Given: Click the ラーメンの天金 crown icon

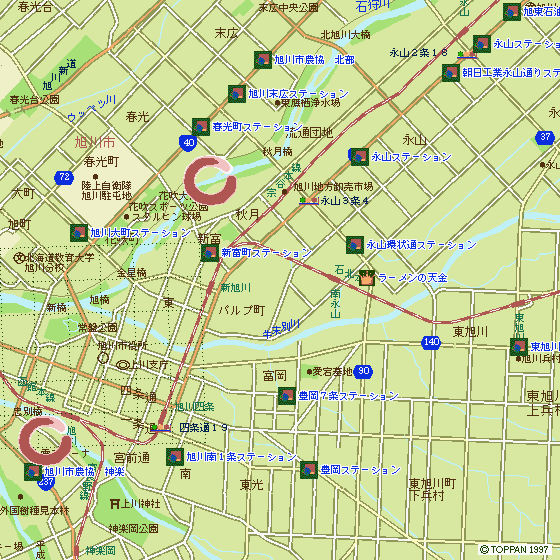Looking at the screenshot, I should tap(367, 278).
